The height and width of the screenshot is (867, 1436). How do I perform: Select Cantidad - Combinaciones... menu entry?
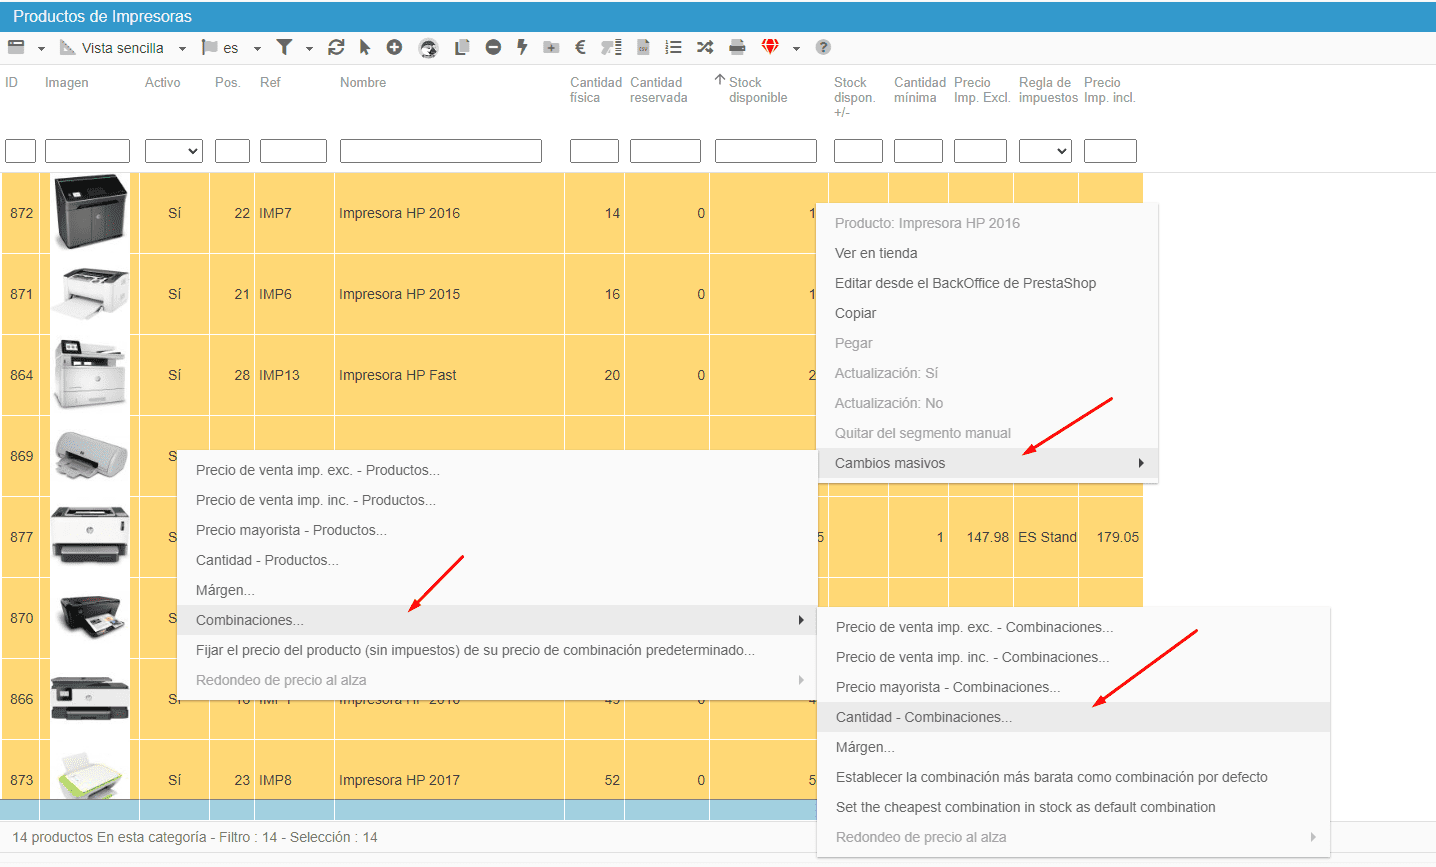(x=923, y=717)
